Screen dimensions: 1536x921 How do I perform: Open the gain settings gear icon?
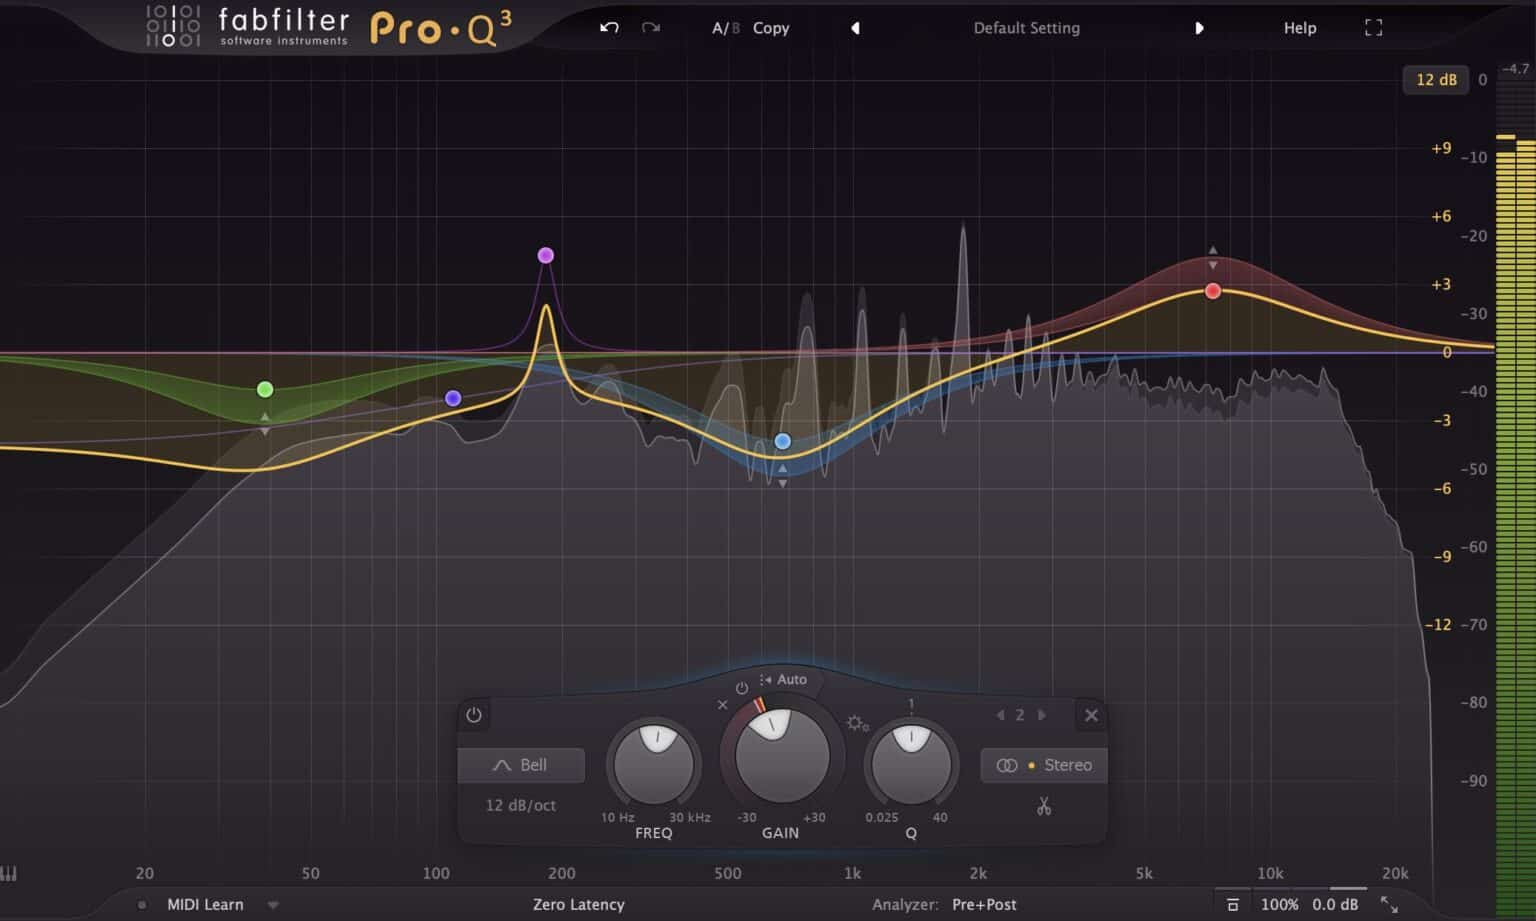point(858,723)
